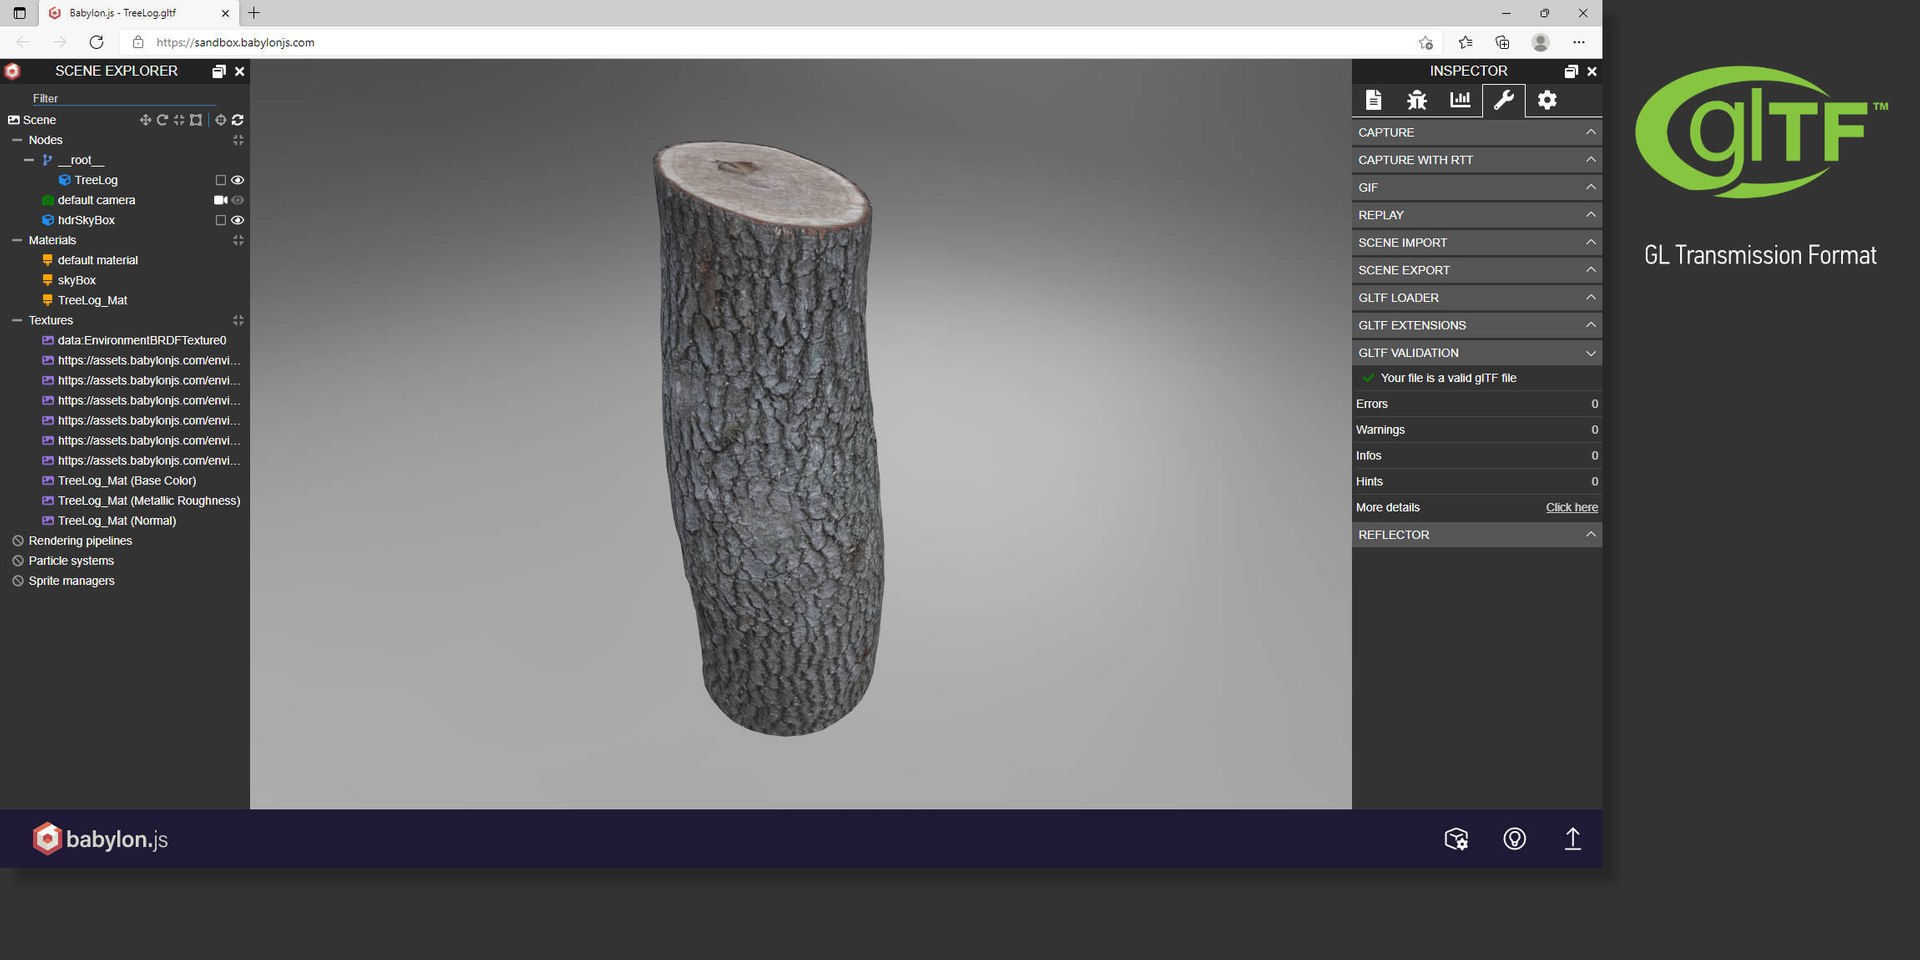Image resolution: width=1920 pixels, height=960 pixels.
Task: Click the Babylon.js logo in the footer
Action: pyautogui.click(x=100, y=839)
